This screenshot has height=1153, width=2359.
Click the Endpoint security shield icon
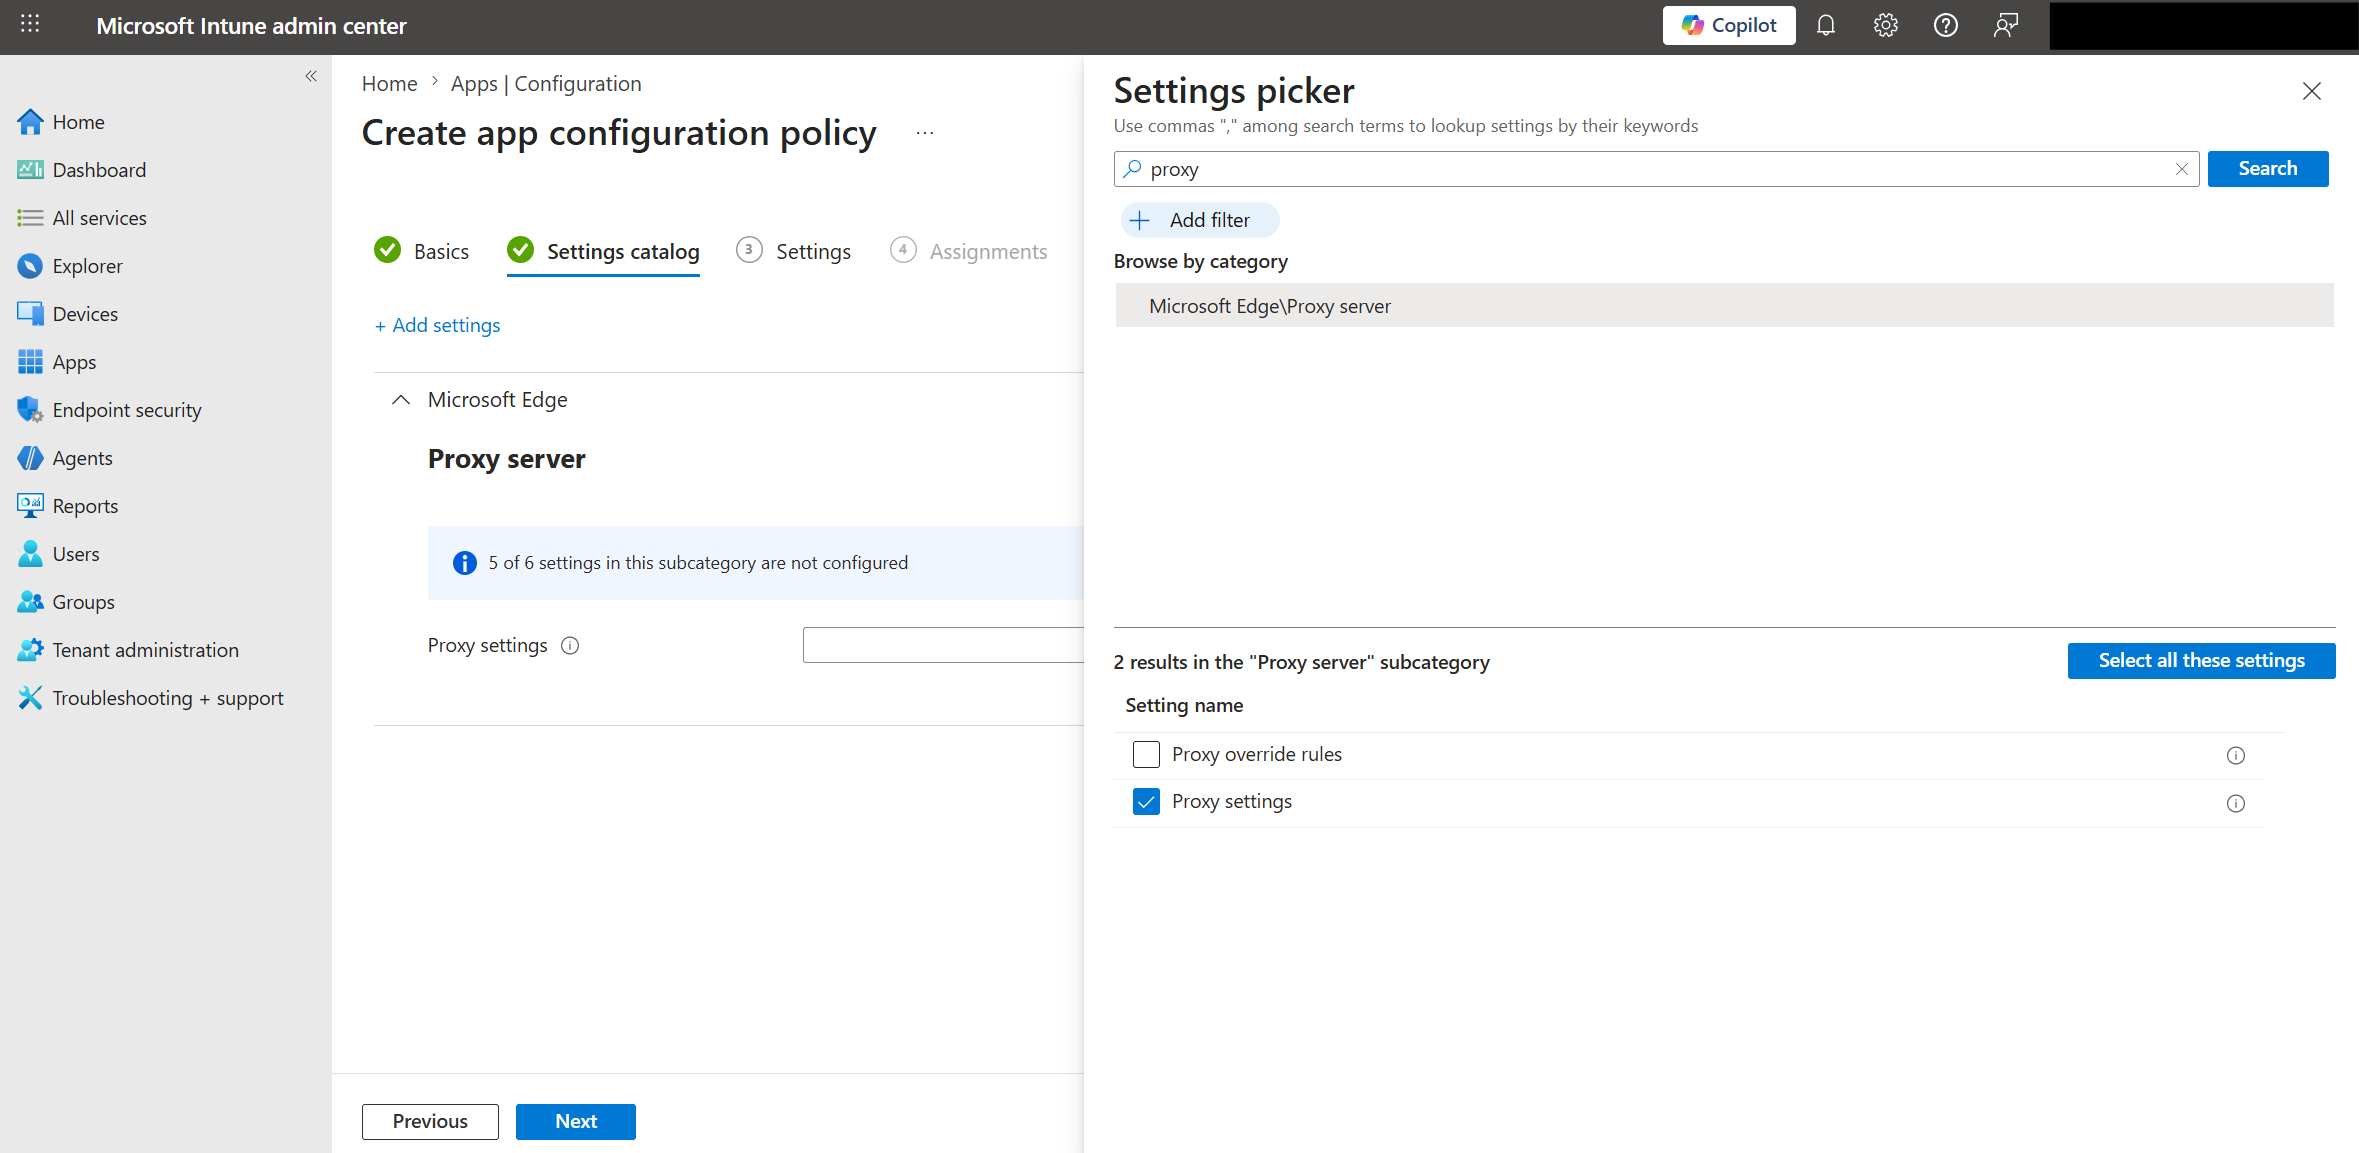(x=30, y=410)
